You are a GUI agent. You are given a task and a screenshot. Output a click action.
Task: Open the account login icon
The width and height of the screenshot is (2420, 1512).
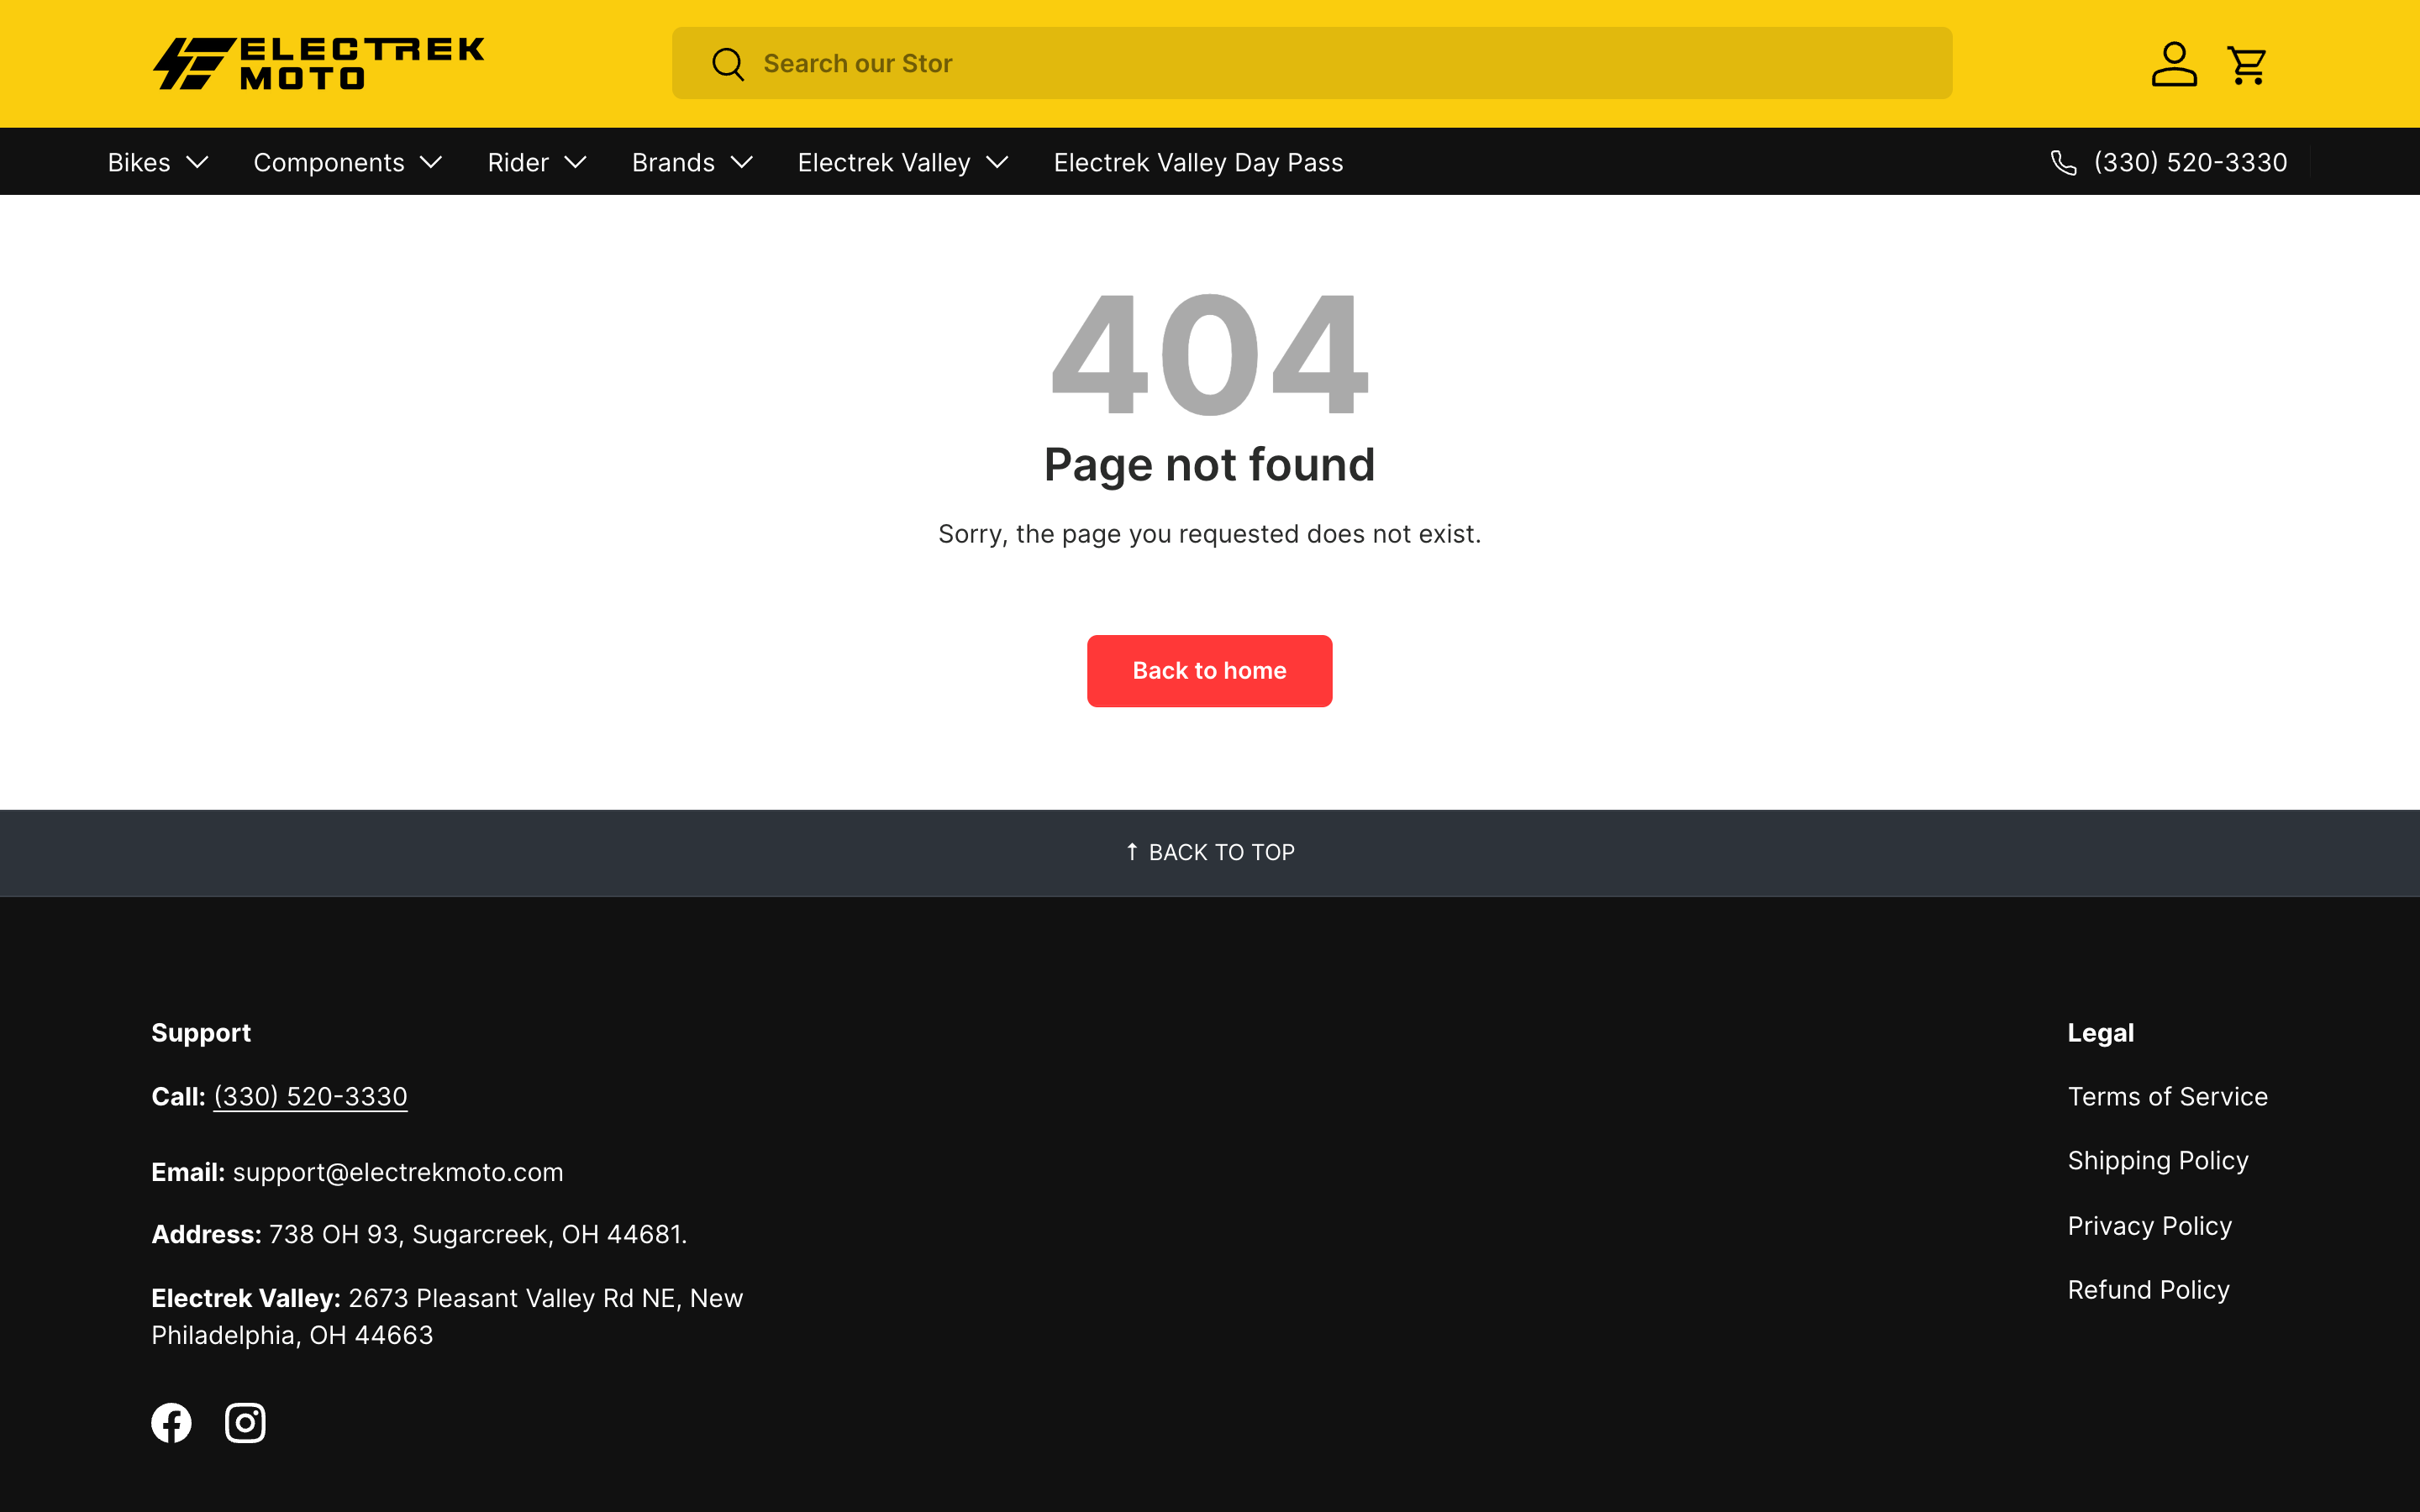tap(2173, 64)
